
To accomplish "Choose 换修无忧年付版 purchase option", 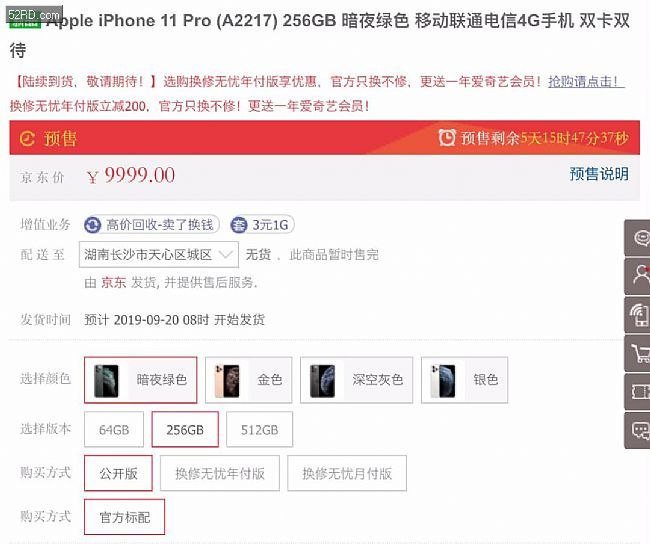I will click(220, 473).
